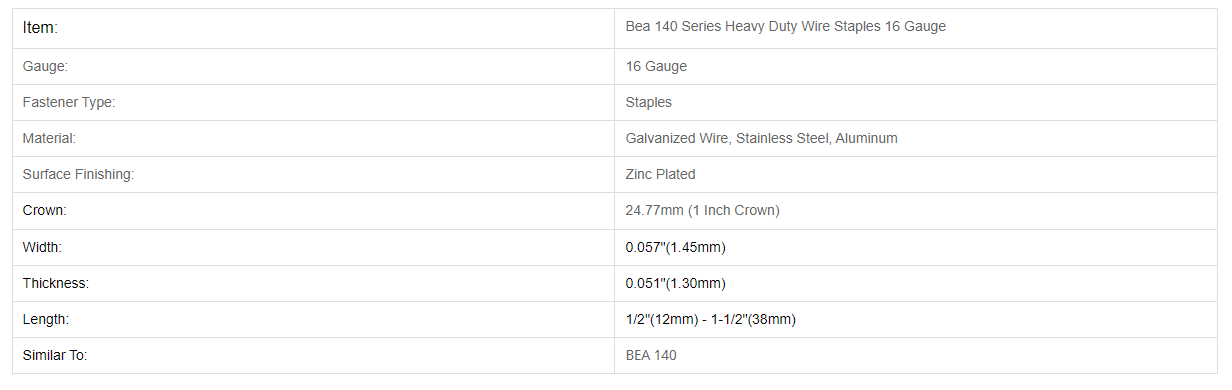Click the "Width:" row label
The height and width of the screenshot is (390, 1232).
43,247
